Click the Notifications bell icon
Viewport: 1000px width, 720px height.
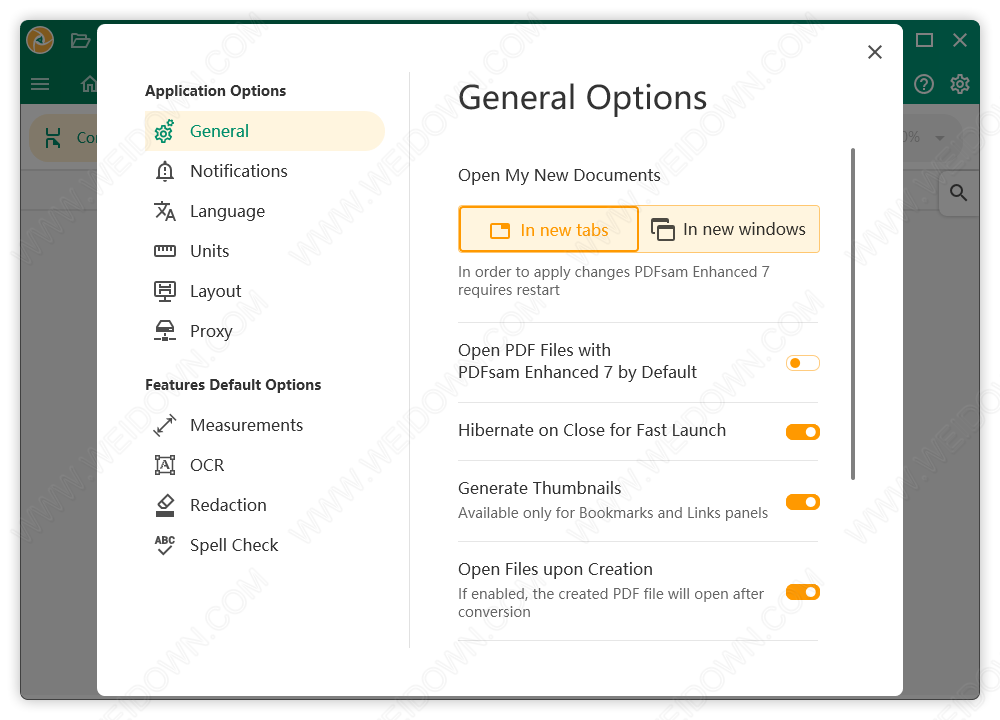[x=165, y=171]
